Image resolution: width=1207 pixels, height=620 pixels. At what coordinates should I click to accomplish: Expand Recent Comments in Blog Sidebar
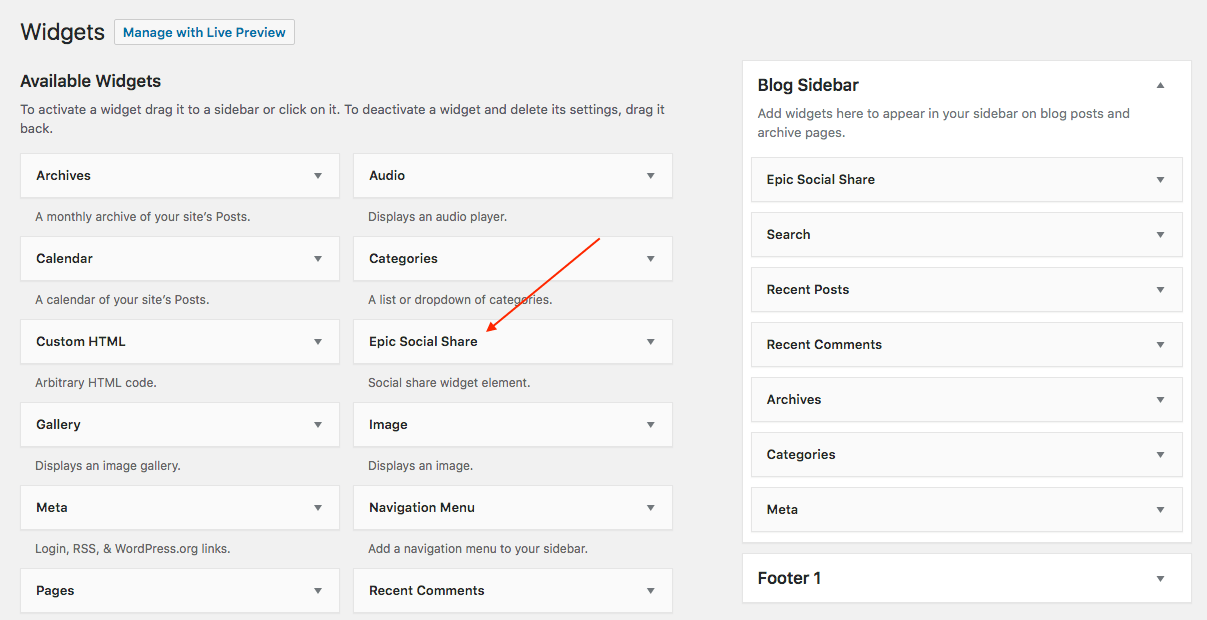(1160, 345)
